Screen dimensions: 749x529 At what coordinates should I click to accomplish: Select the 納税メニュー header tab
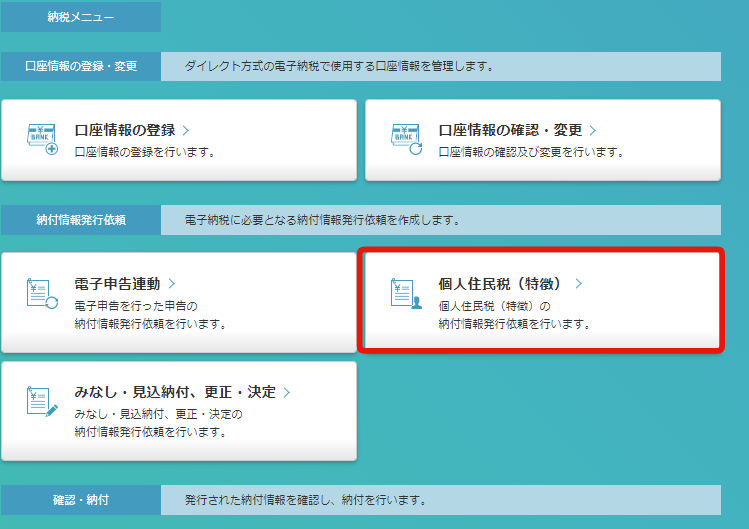click(81, 17)
